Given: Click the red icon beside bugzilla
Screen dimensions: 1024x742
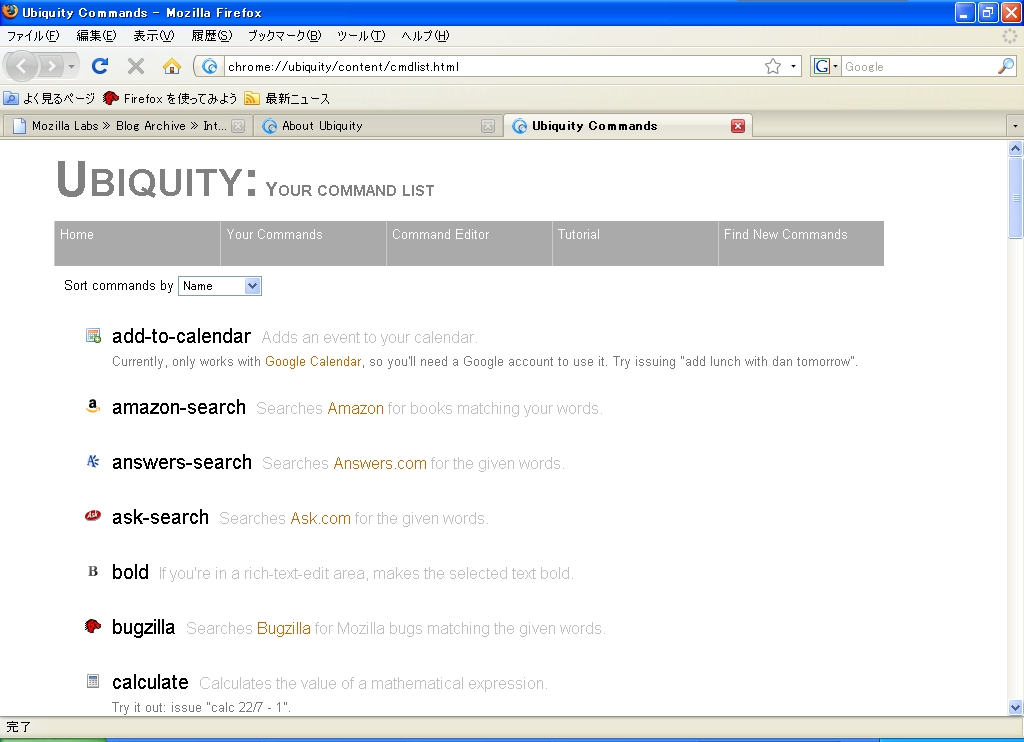Looking at the screenshot, I should (x=93, y=626).
